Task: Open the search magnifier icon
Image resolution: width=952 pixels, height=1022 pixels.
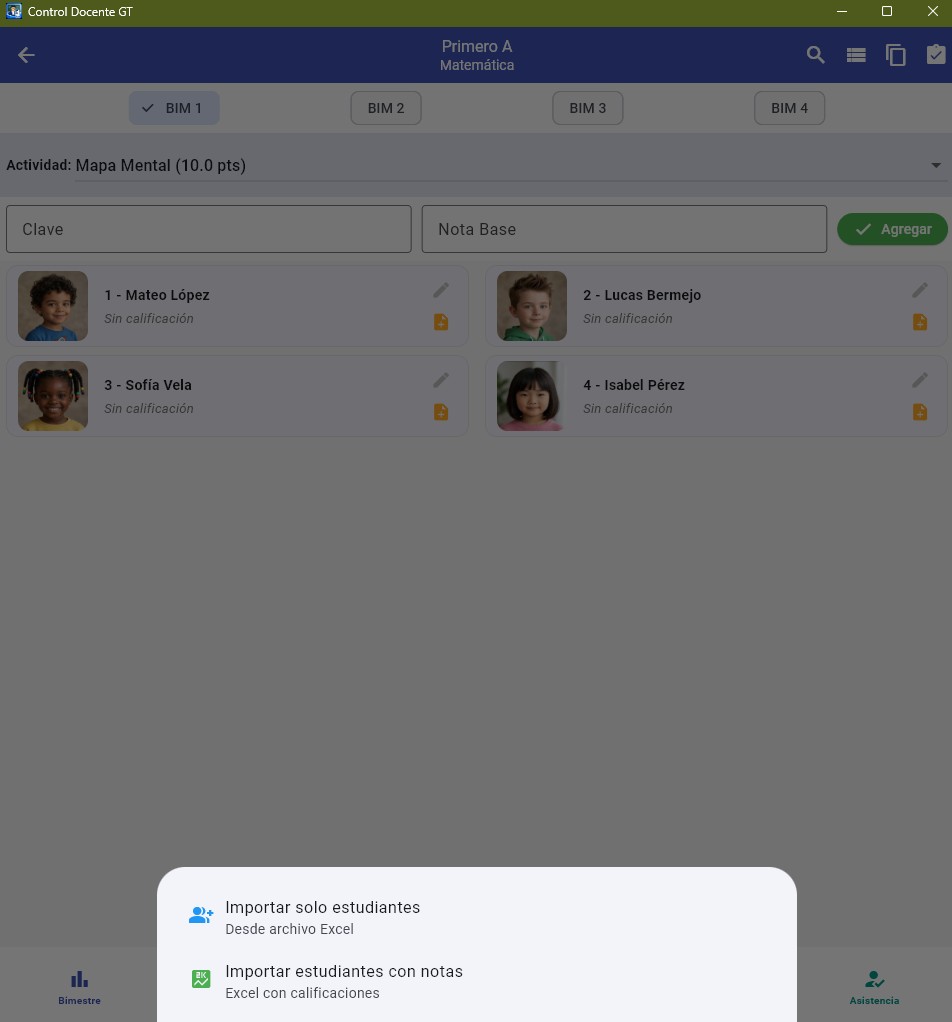Action: 815,55
